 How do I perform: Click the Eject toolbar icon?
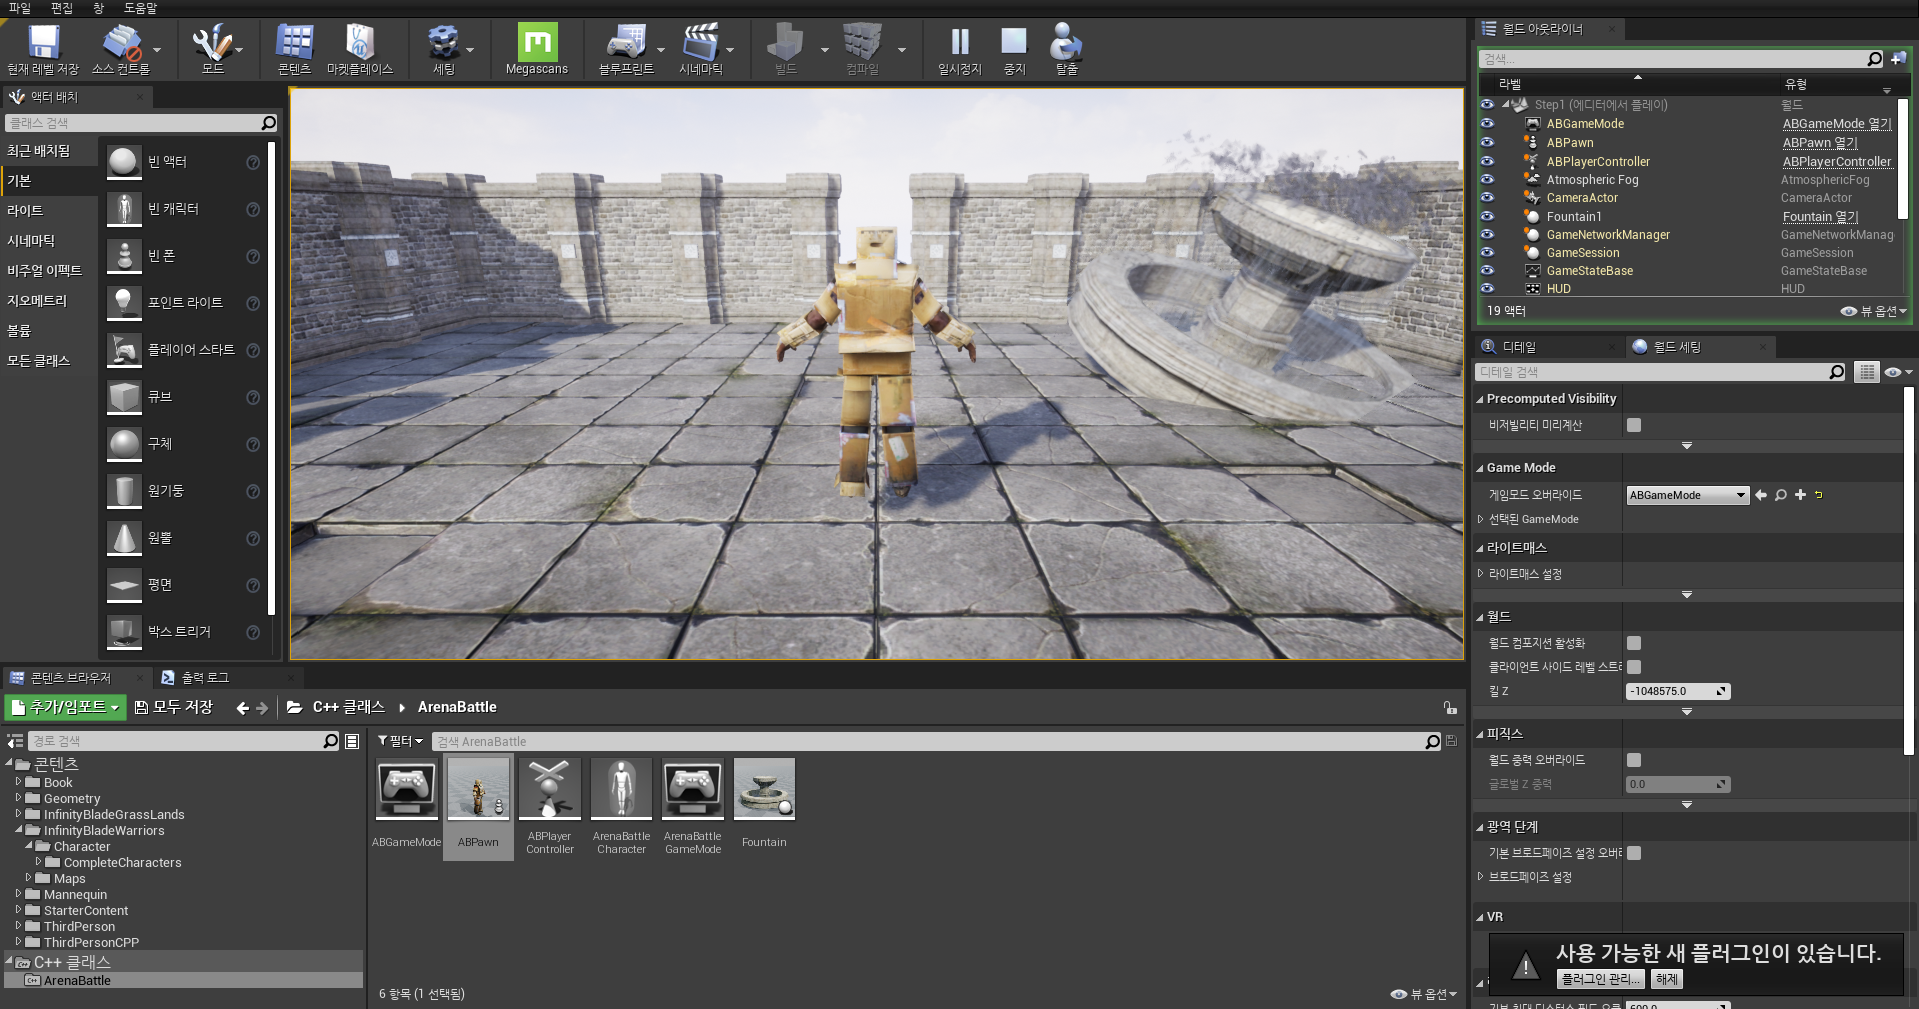(x=1066, y=42)
